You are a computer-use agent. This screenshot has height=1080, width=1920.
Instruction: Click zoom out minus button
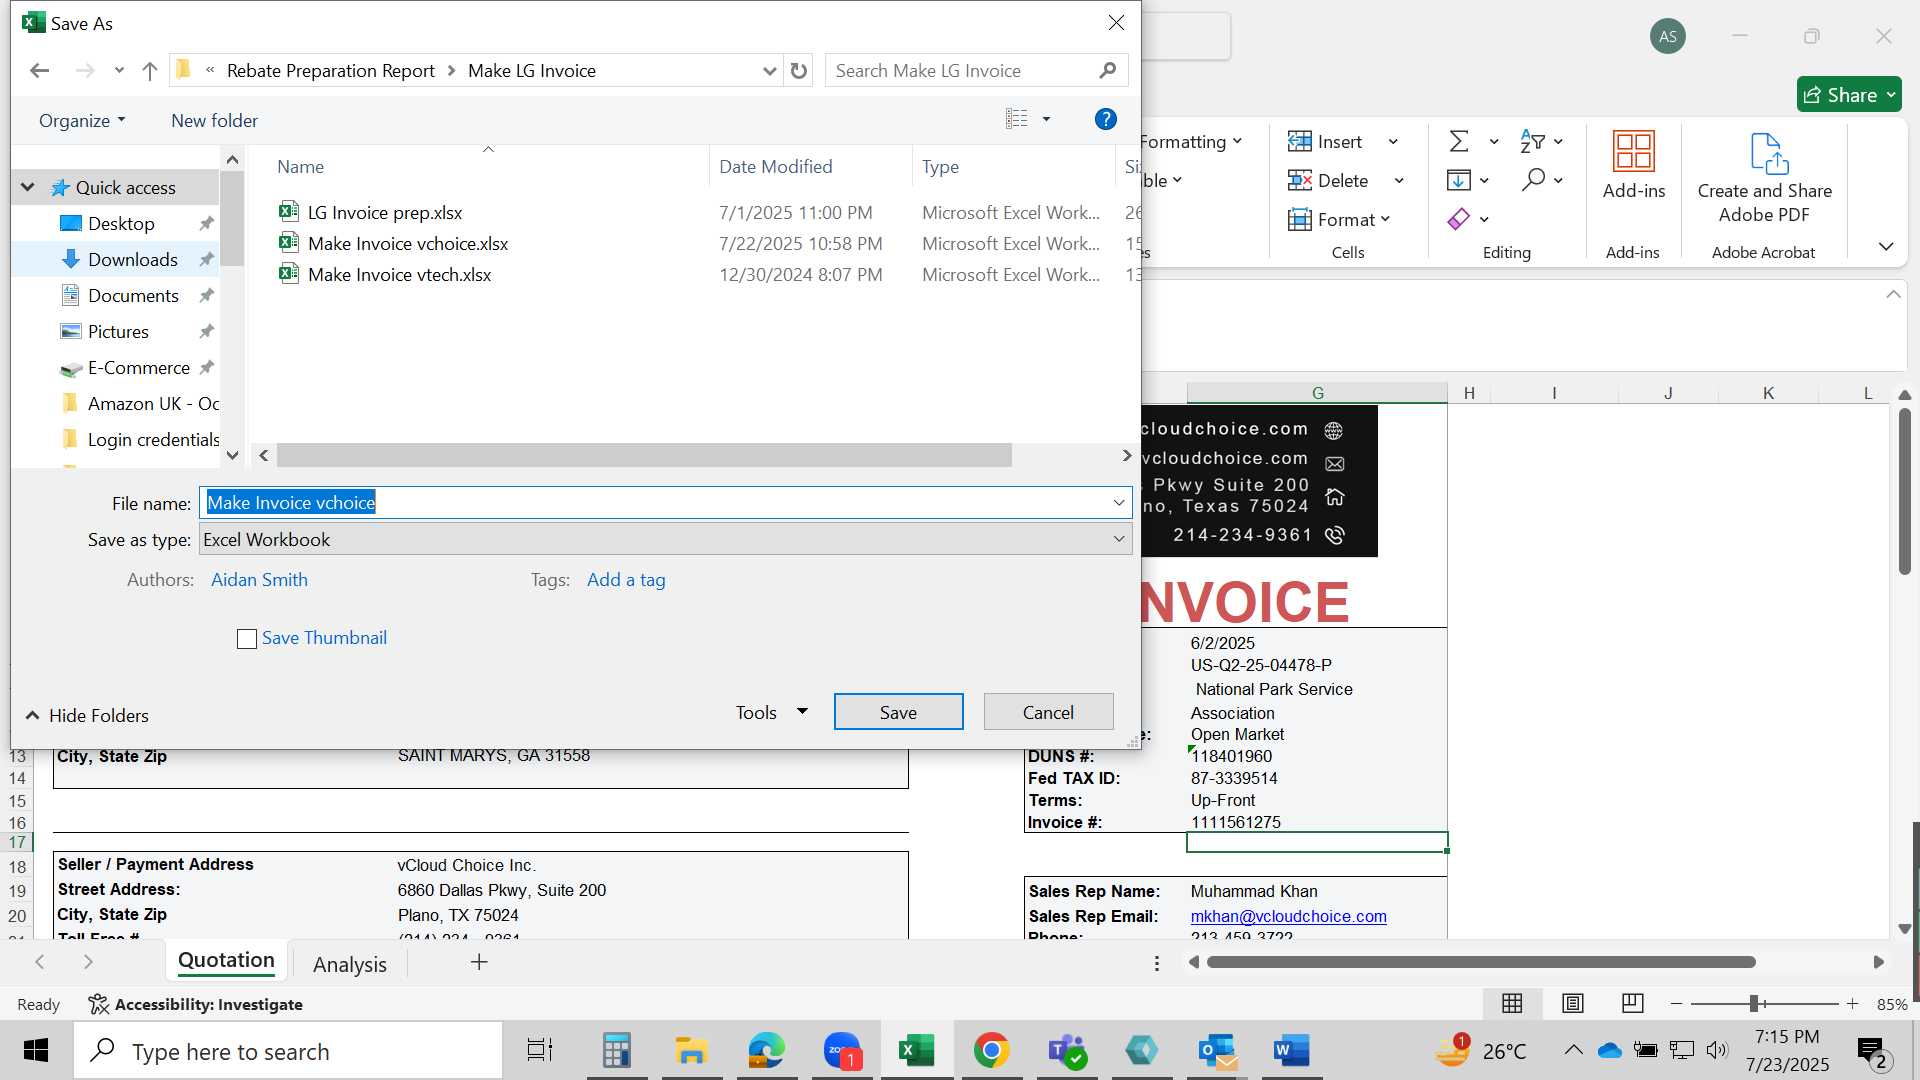coord(1676,1003)
